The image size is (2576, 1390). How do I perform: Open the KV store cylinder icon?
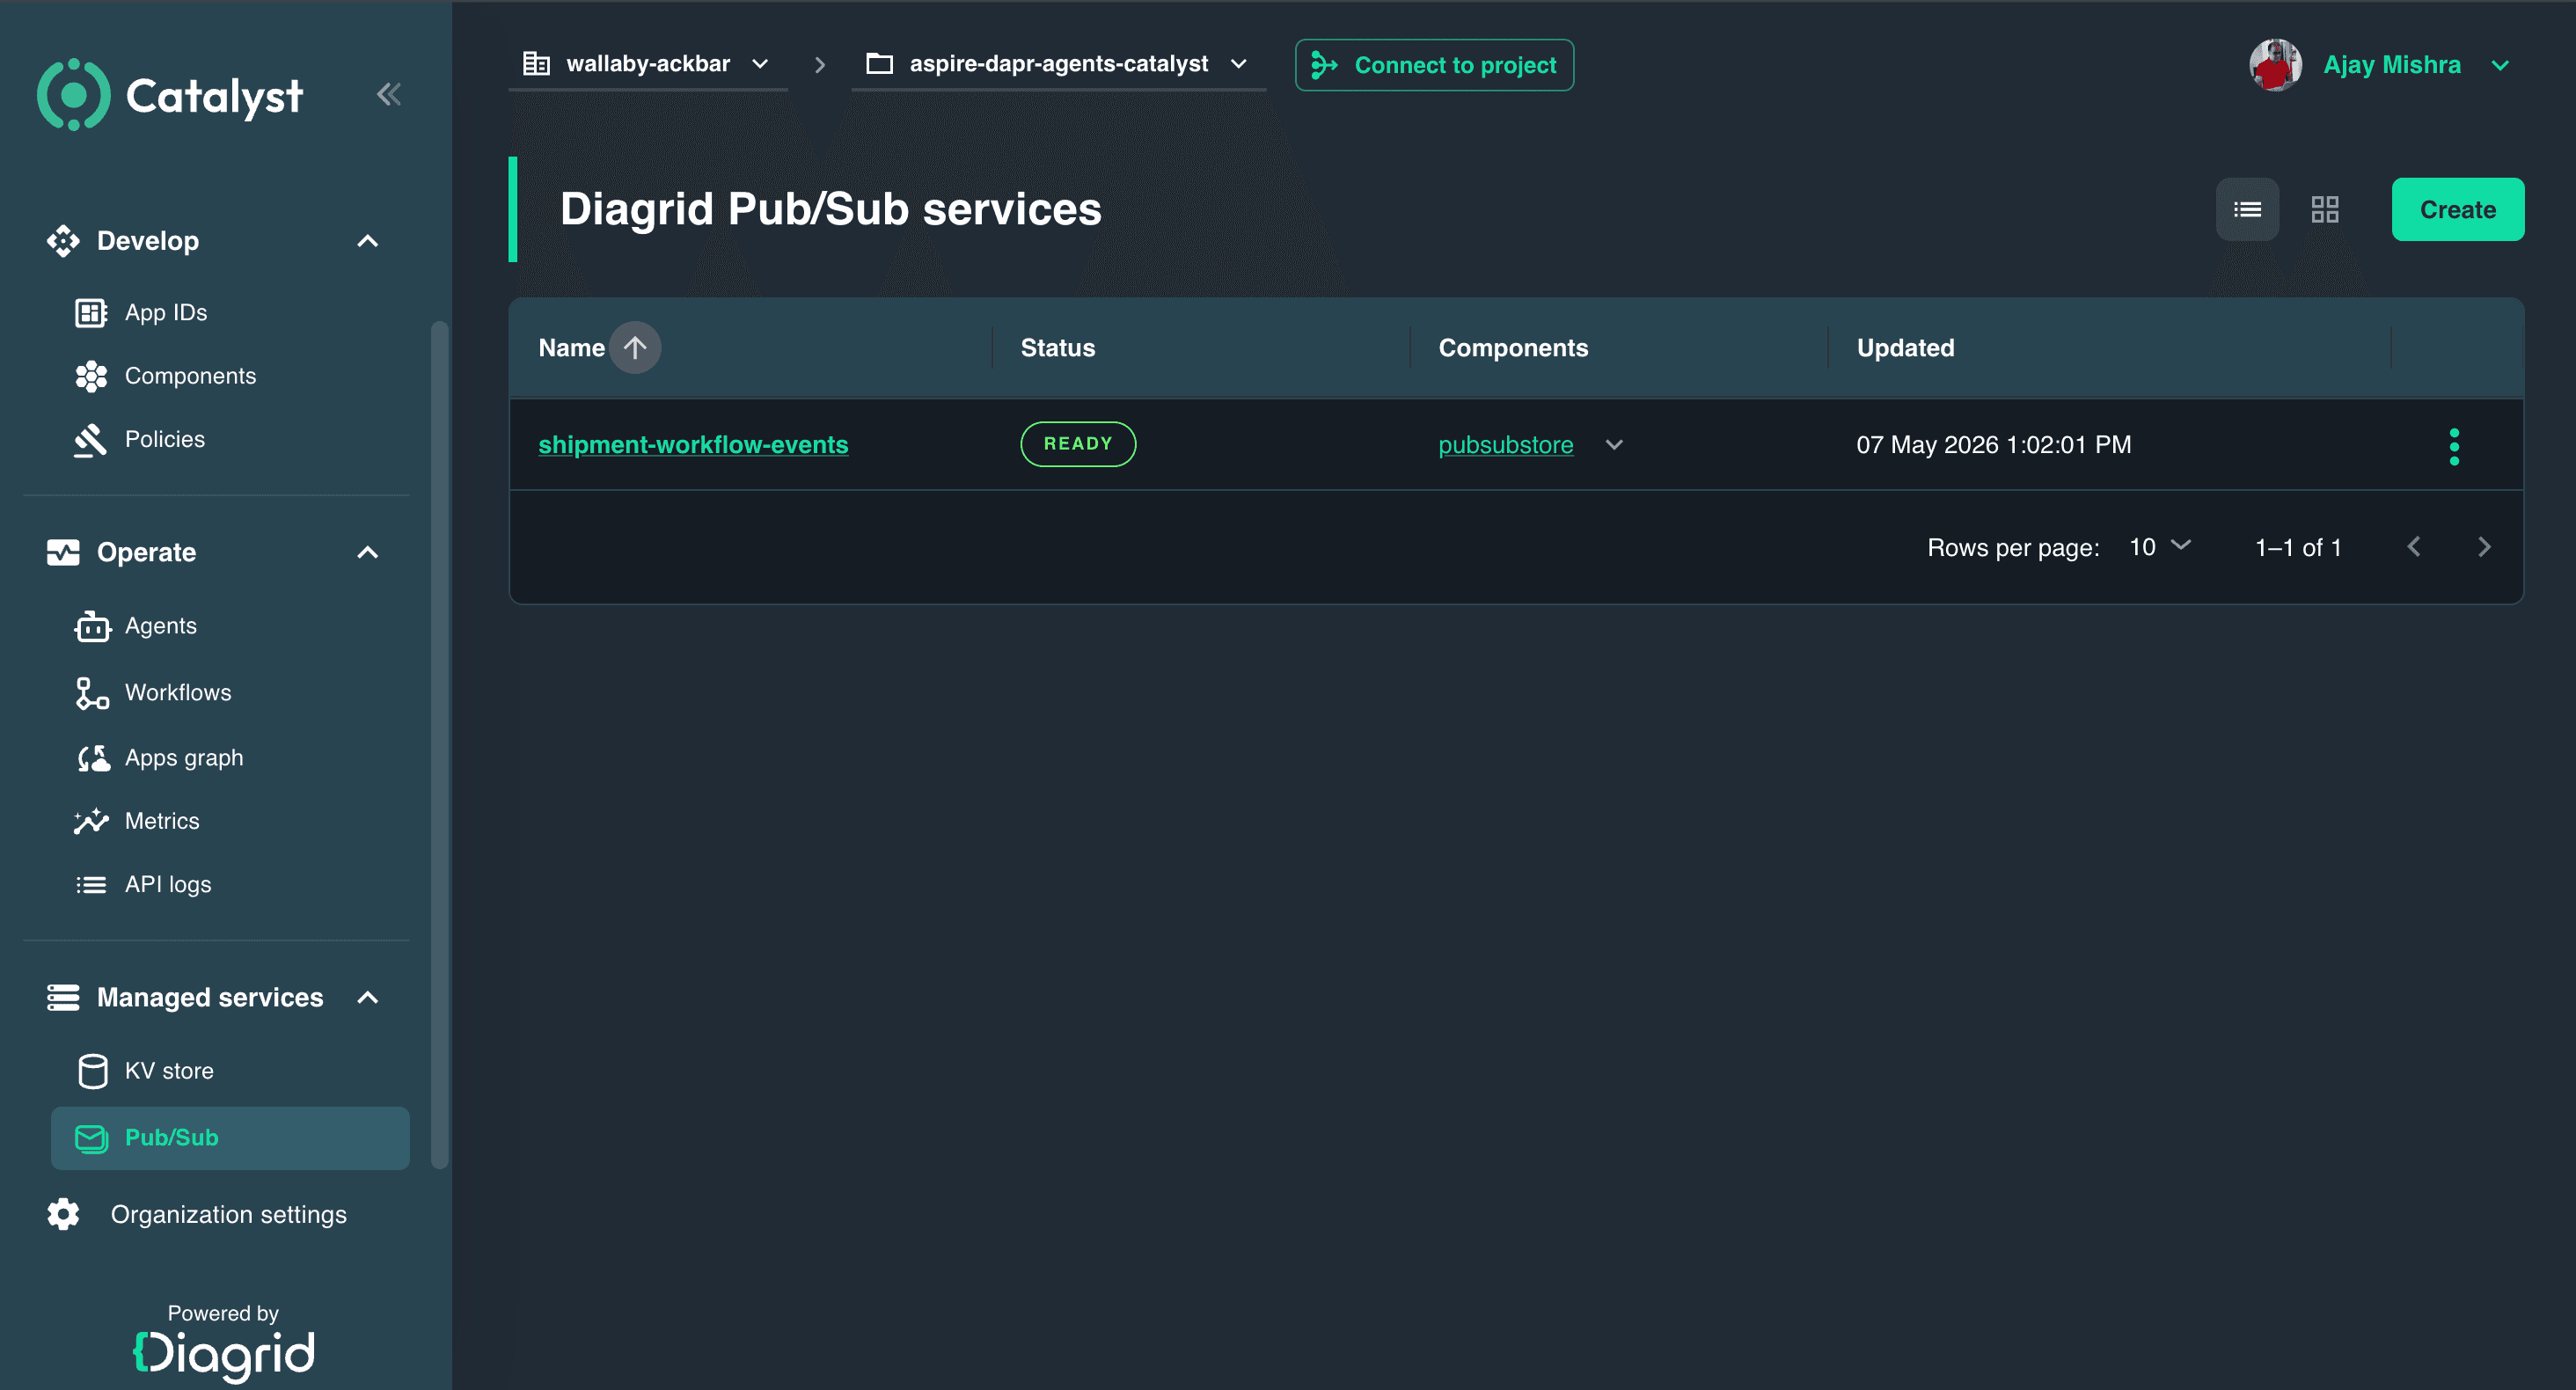[92, 1071]
